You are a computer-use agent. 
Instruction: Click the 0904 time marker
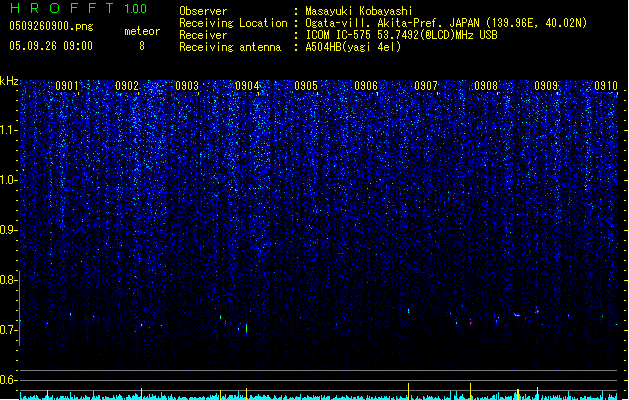point(247,86)
